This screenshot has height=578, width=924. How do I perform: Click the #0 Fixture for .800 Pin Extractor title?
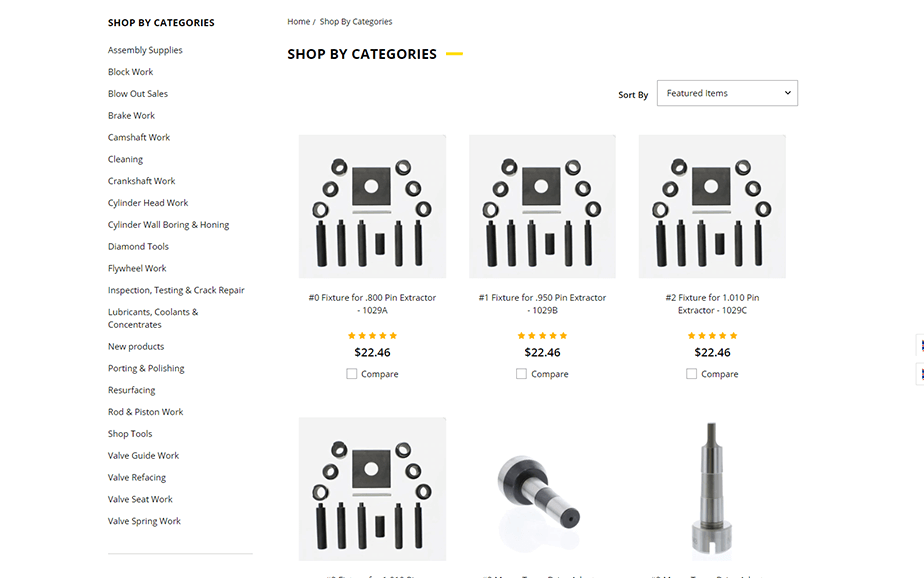[372, 303]
